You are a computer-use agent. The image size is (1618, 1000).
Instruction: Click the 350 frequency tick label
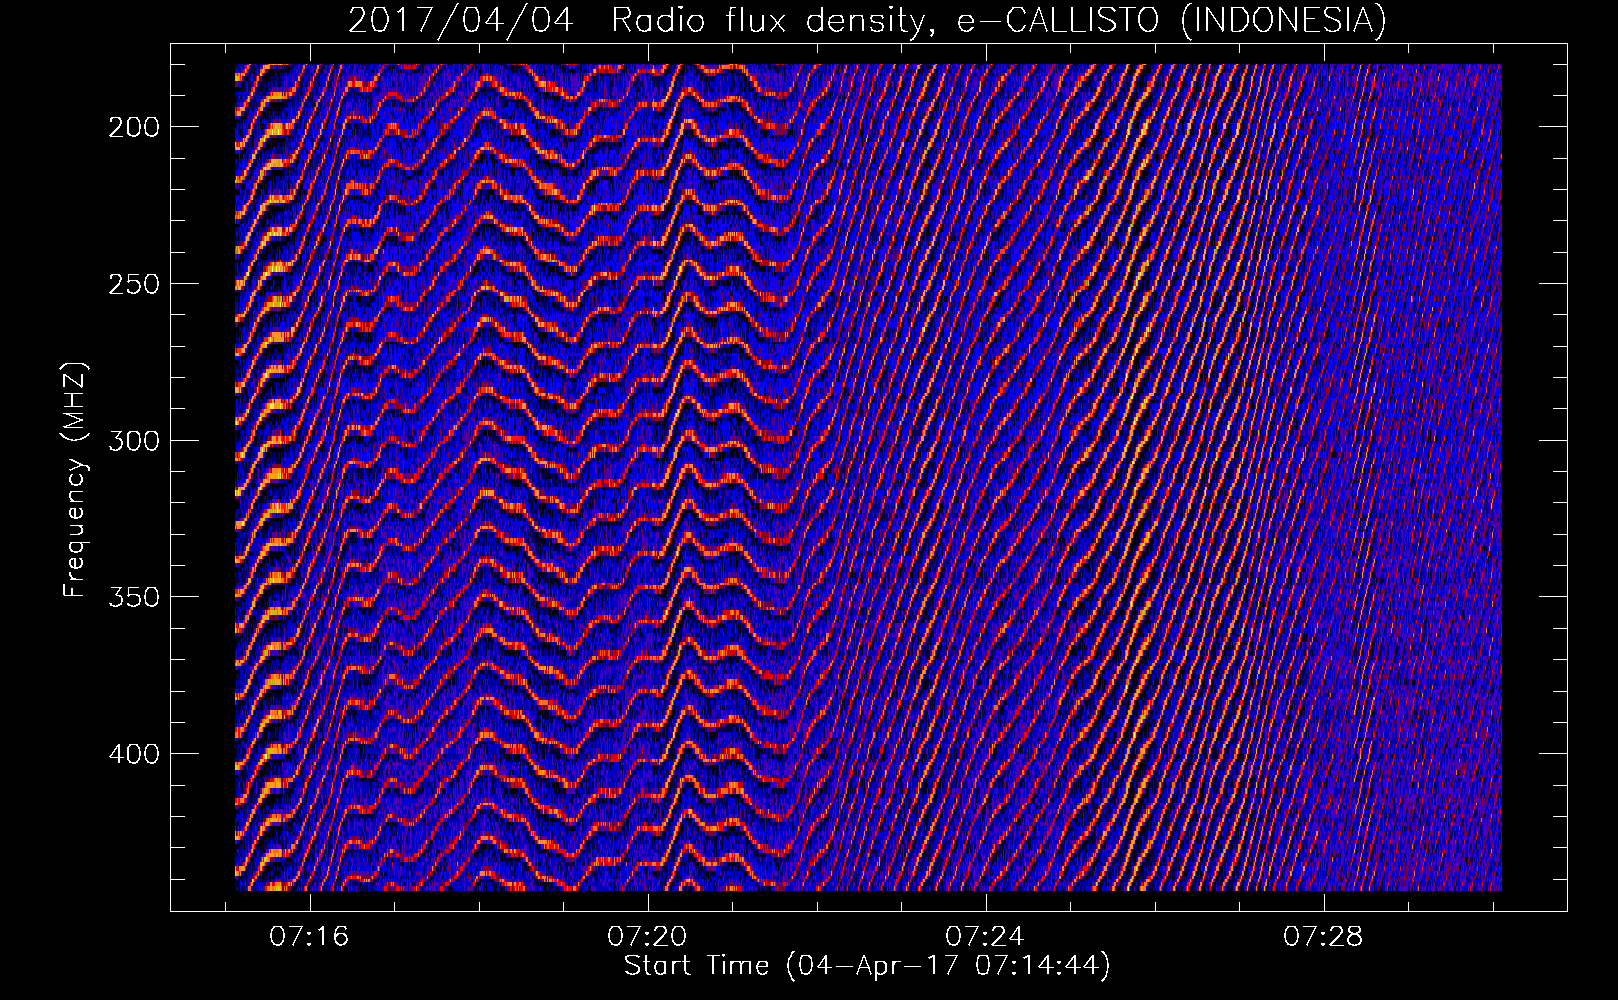tap(133, 597)
